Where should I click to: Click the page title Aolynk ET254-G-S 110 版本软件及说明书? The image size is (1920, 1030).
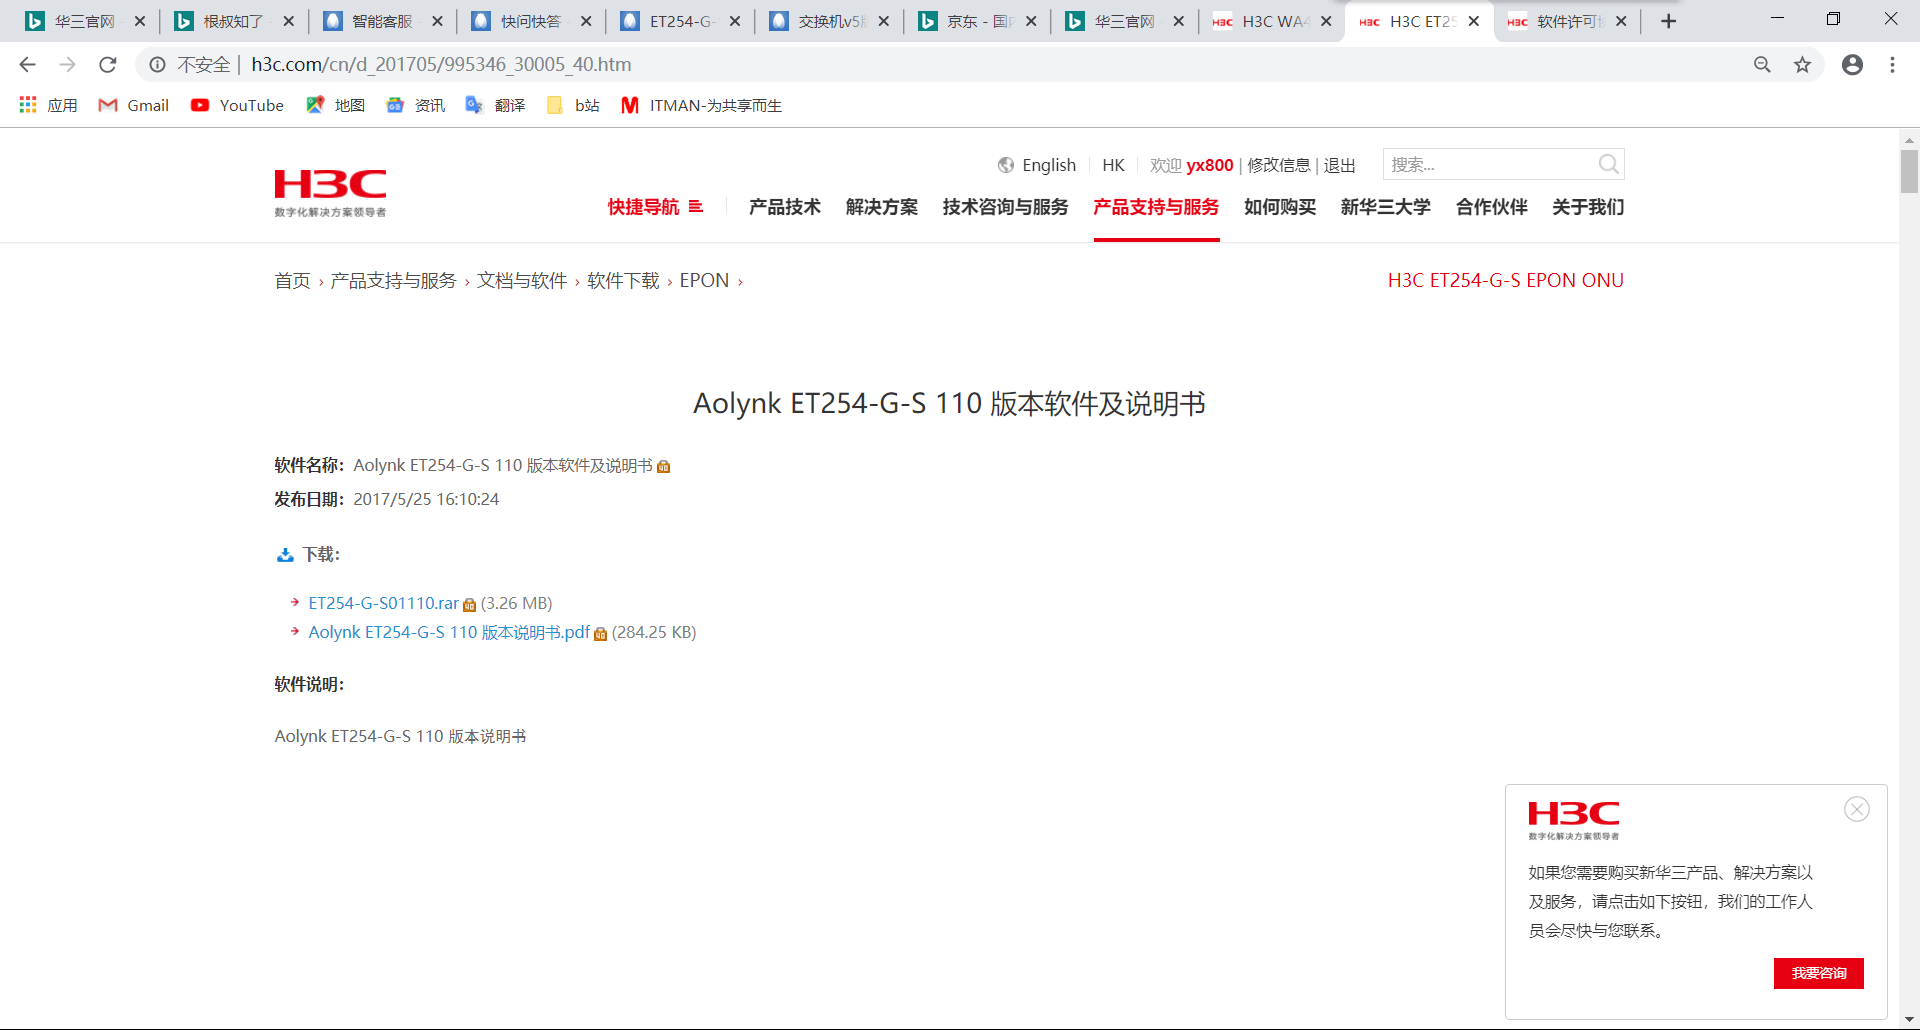click(949, 404)
